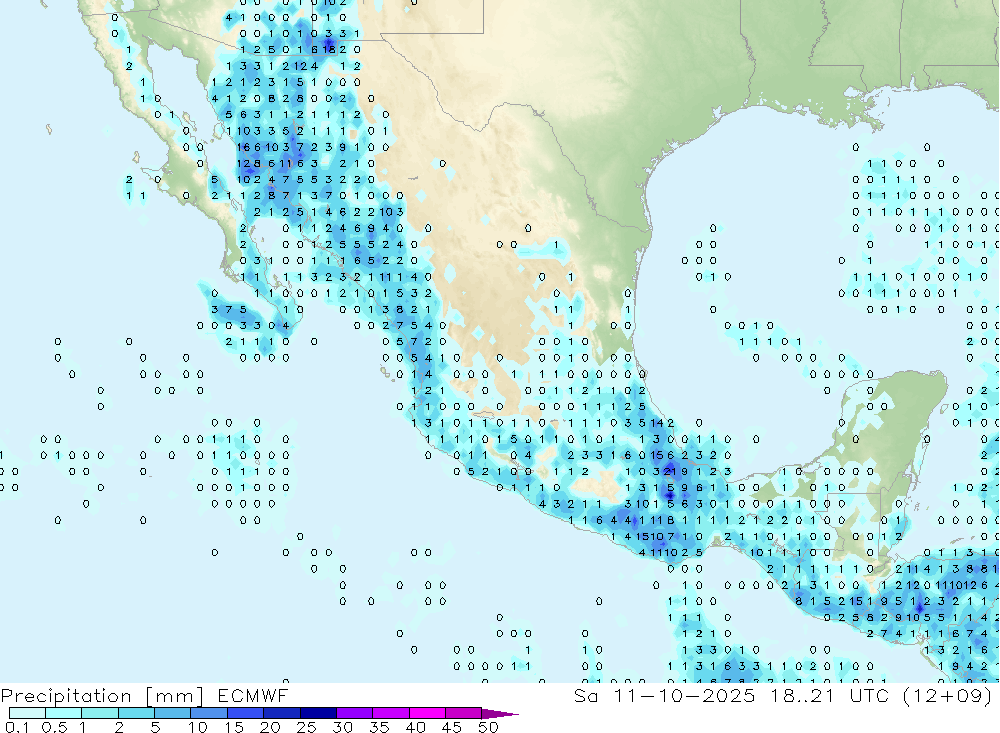Click the 1–2 mm legend color swatch

pyautogui.click(x=99, y=713)
